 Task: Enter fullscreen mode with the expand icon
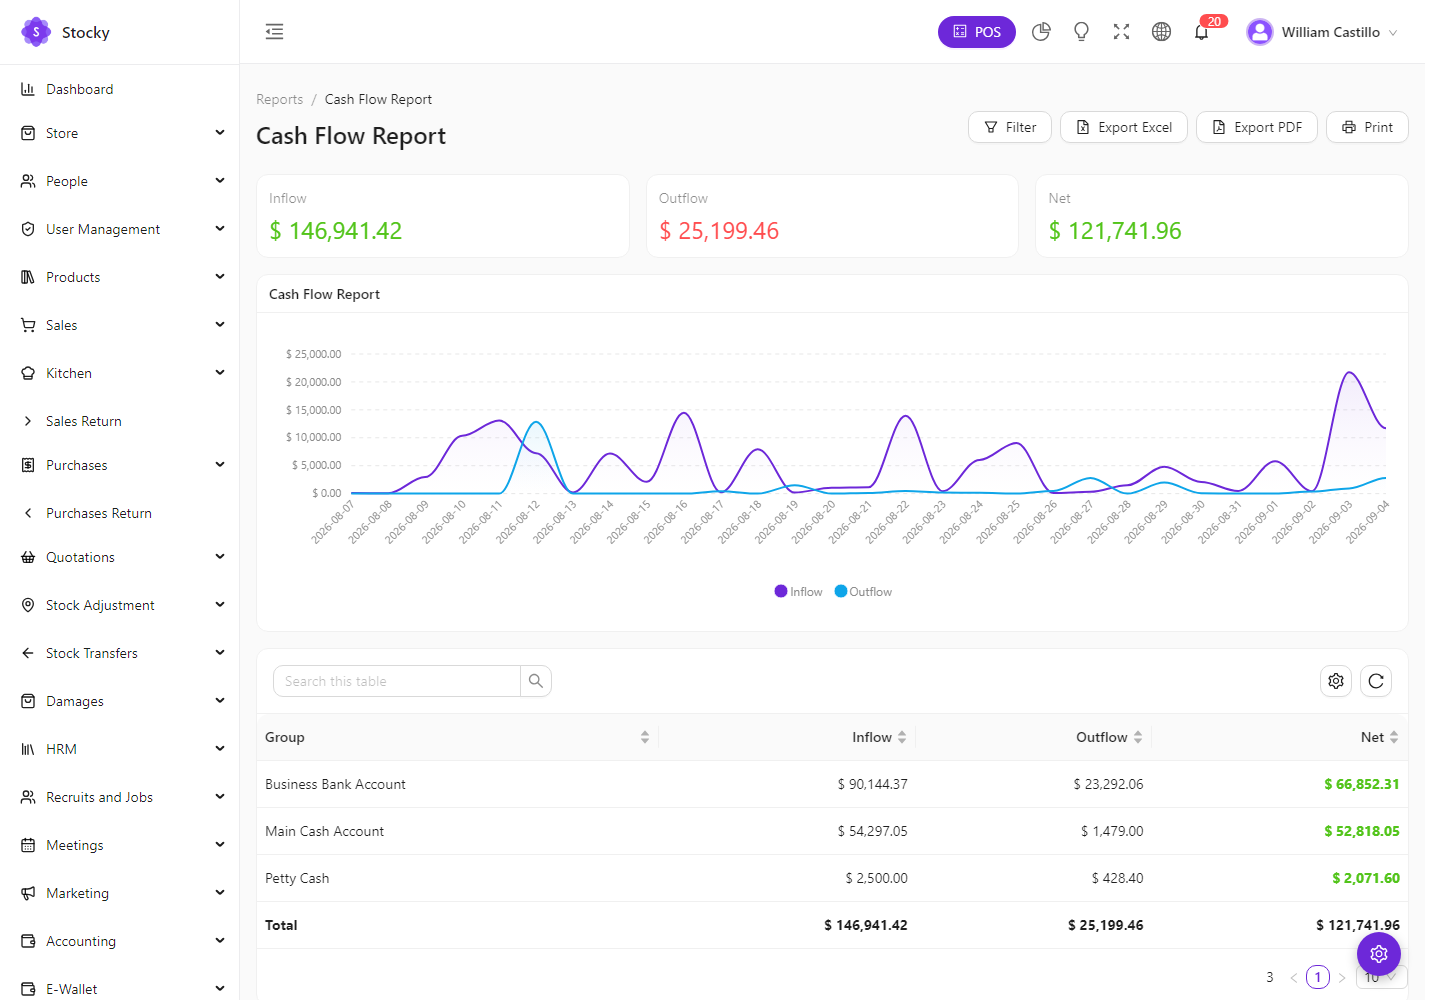pyautogui.click(x=1121, y=32)
